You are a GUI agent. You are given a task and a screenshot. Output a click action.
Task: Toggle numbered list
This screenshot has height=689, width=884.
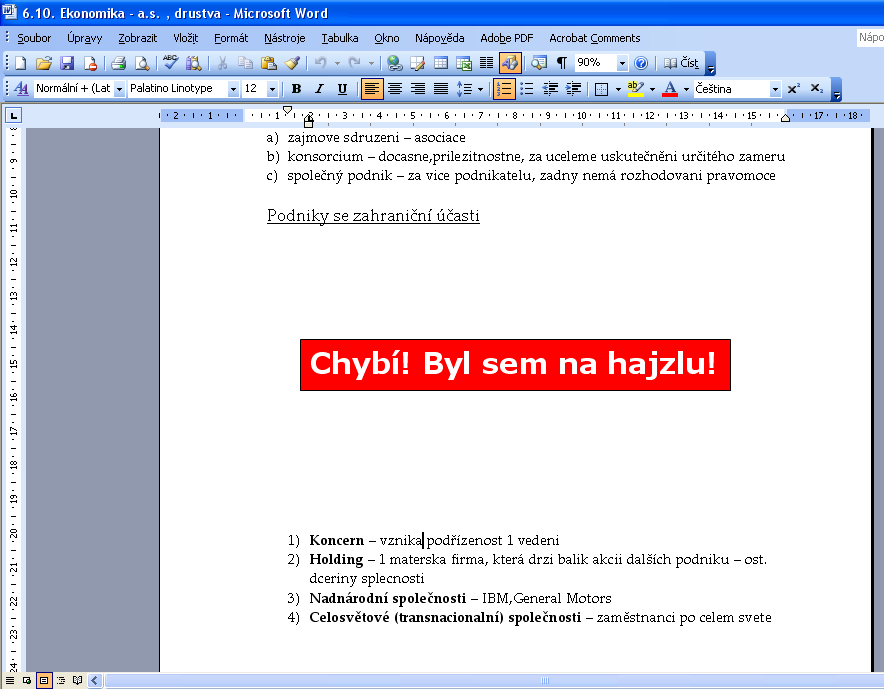(x=504, y=89)
